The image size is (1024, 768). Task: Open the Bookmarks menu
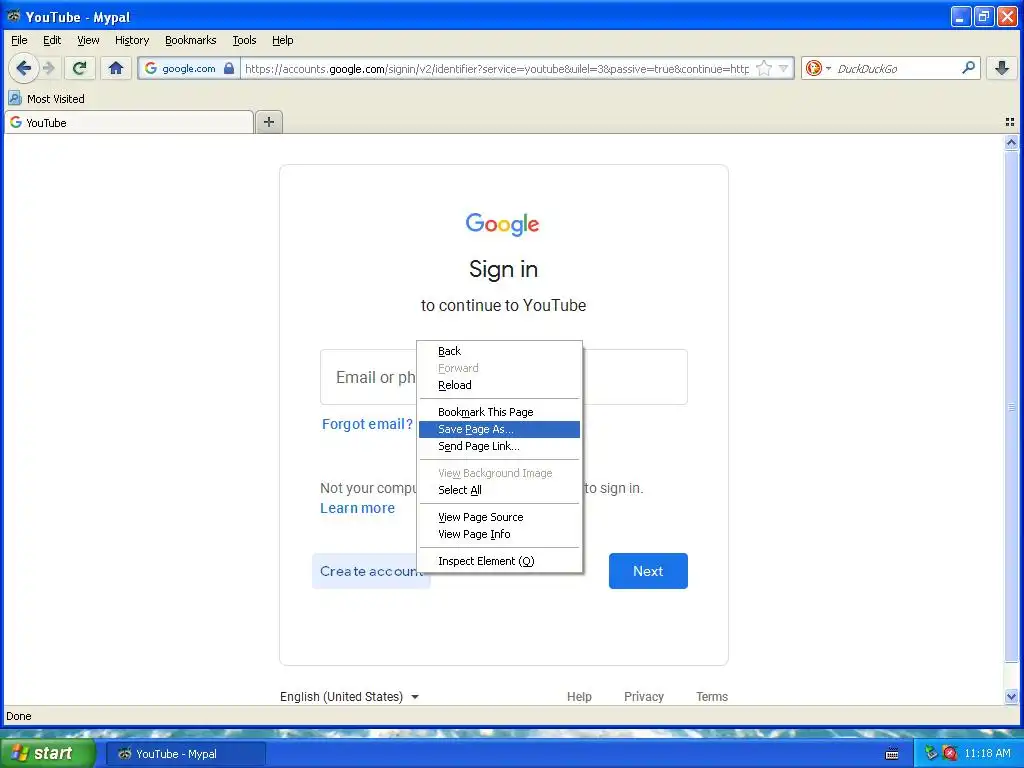click(190, 40)
